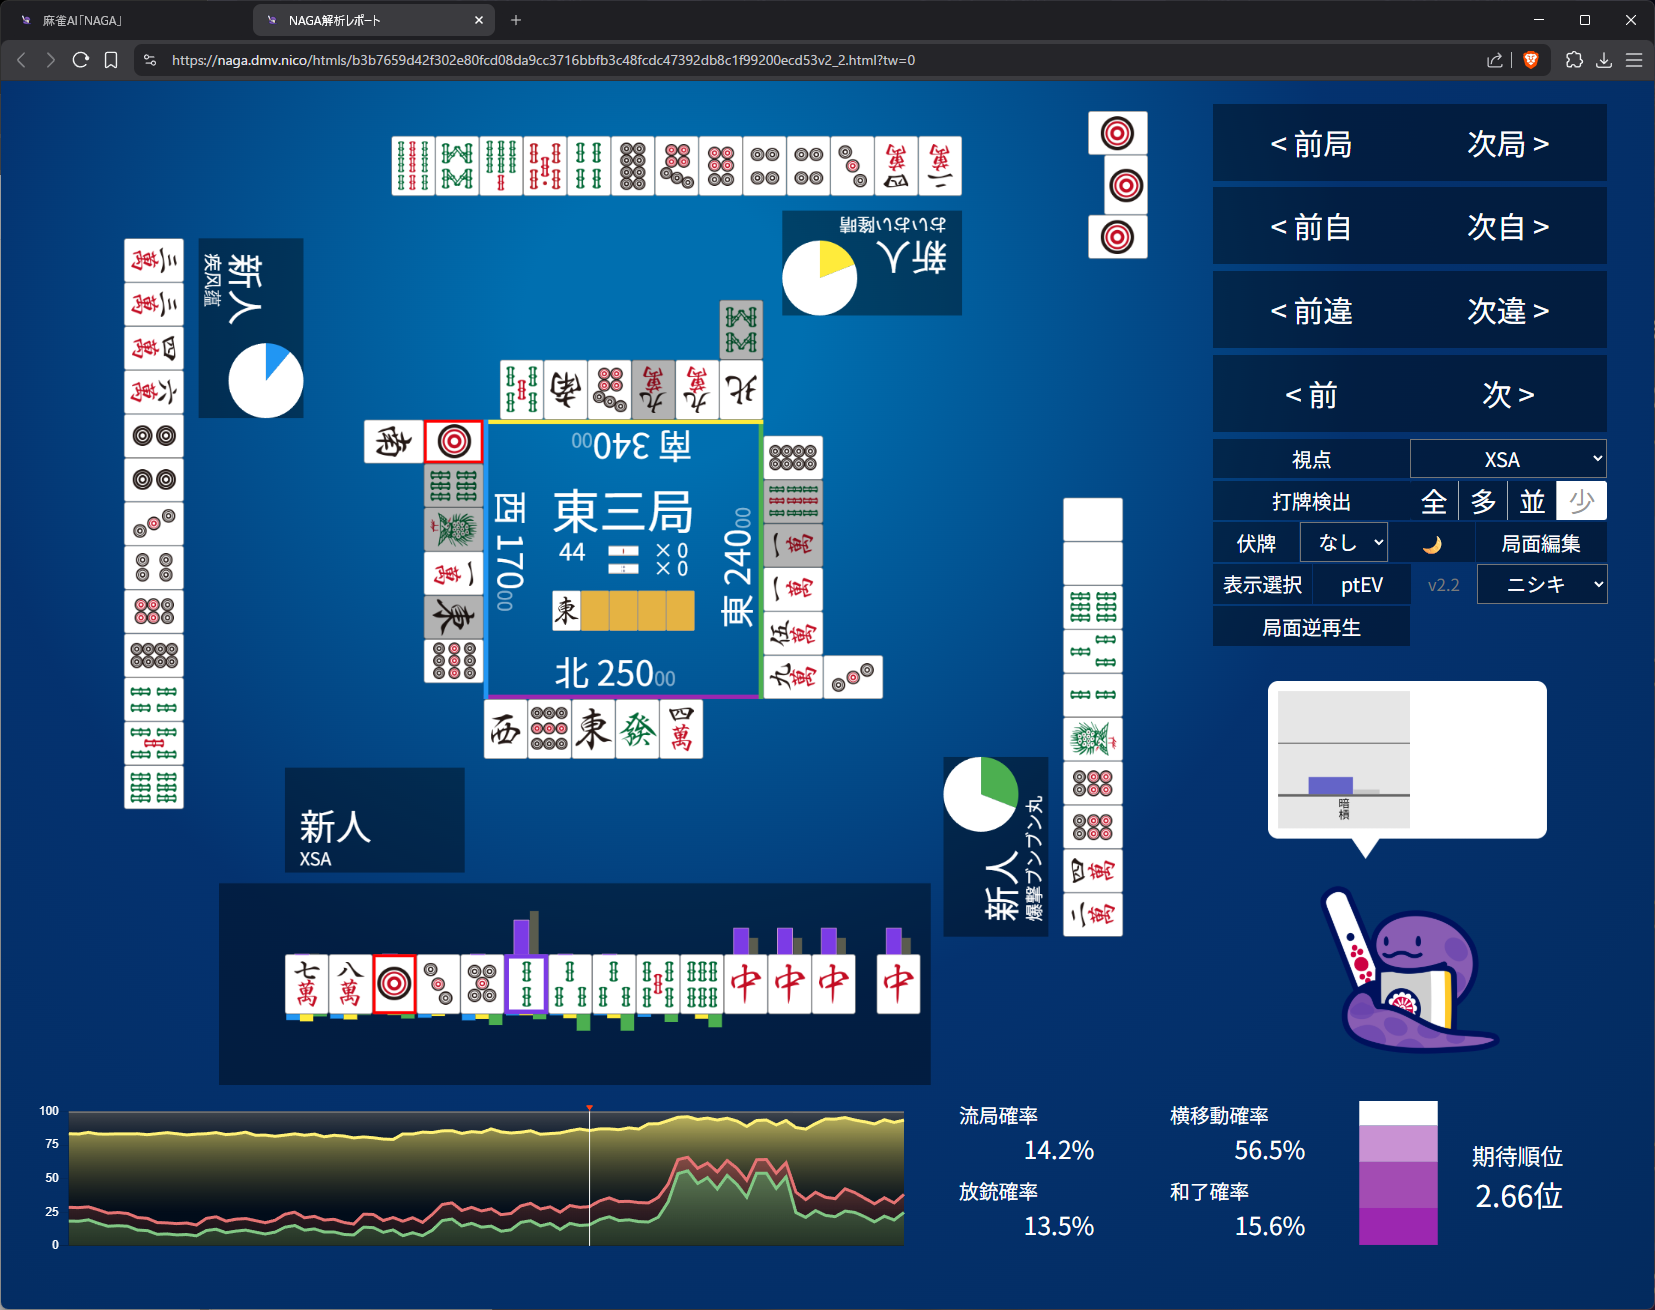Click the share page icon
The width and height of the screenshot is (1655, 1310).
click(x=1494, y=60)
